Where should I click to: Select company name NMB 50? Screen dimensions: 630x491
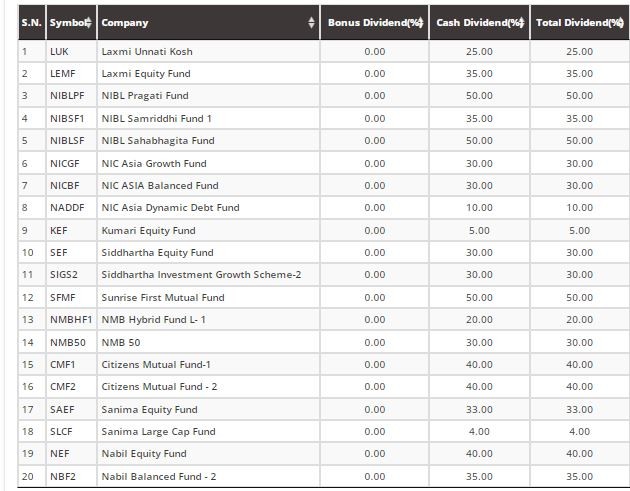coord(121,343)
